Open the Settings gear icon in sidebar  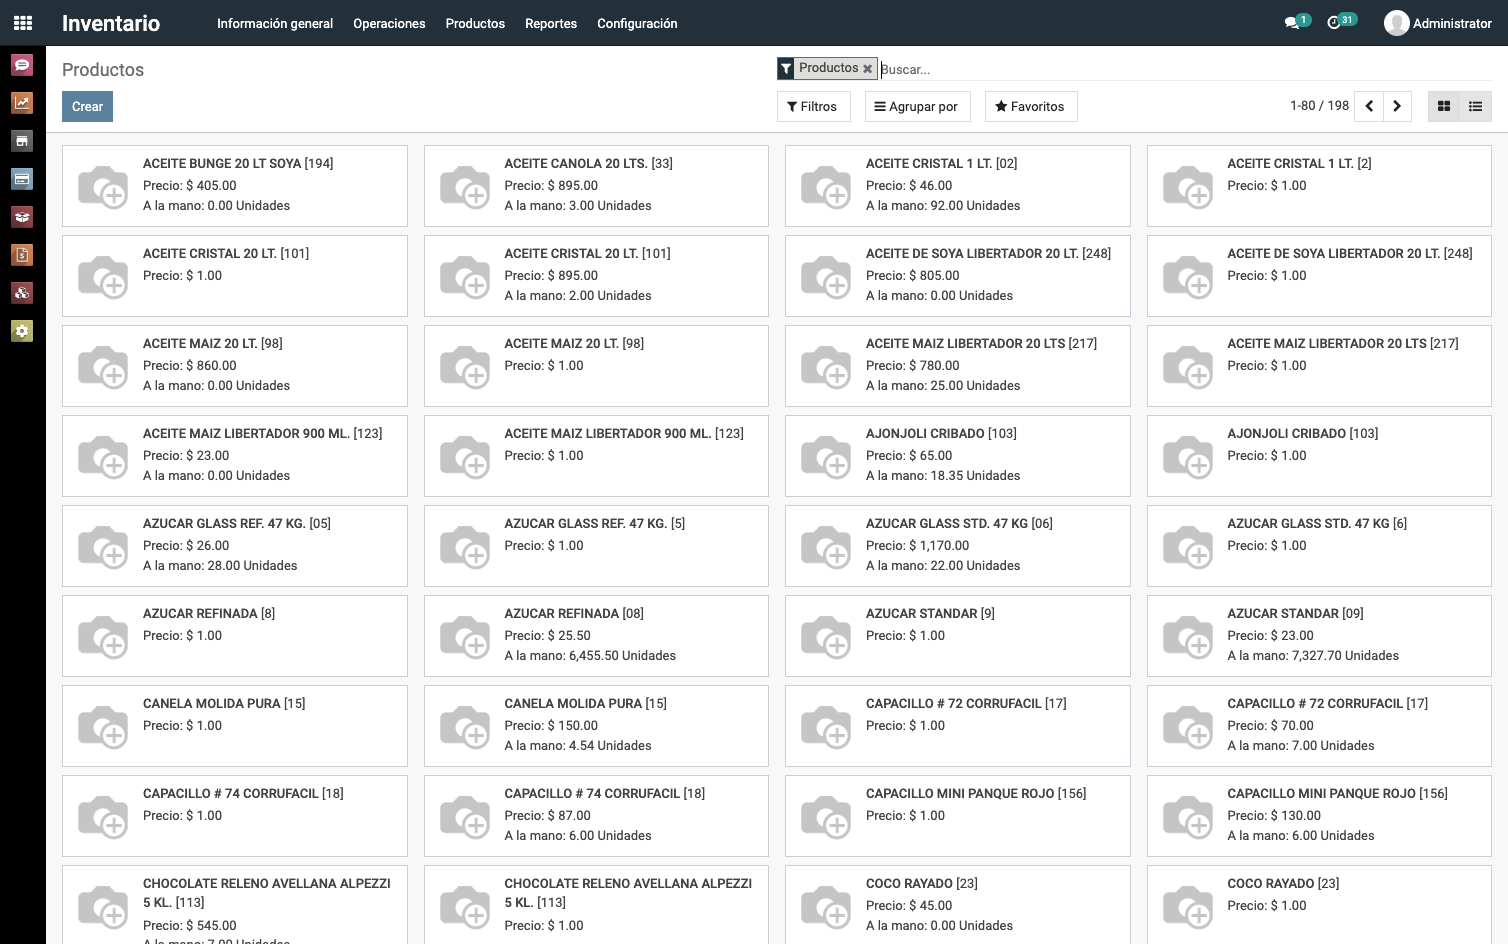[x=22, y=331]
